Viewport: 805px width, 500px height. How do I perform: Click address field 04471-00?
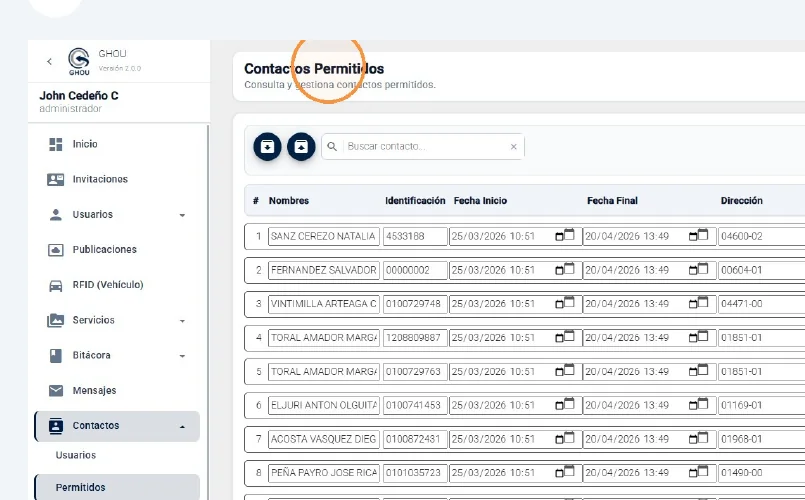tap(761, 304)
